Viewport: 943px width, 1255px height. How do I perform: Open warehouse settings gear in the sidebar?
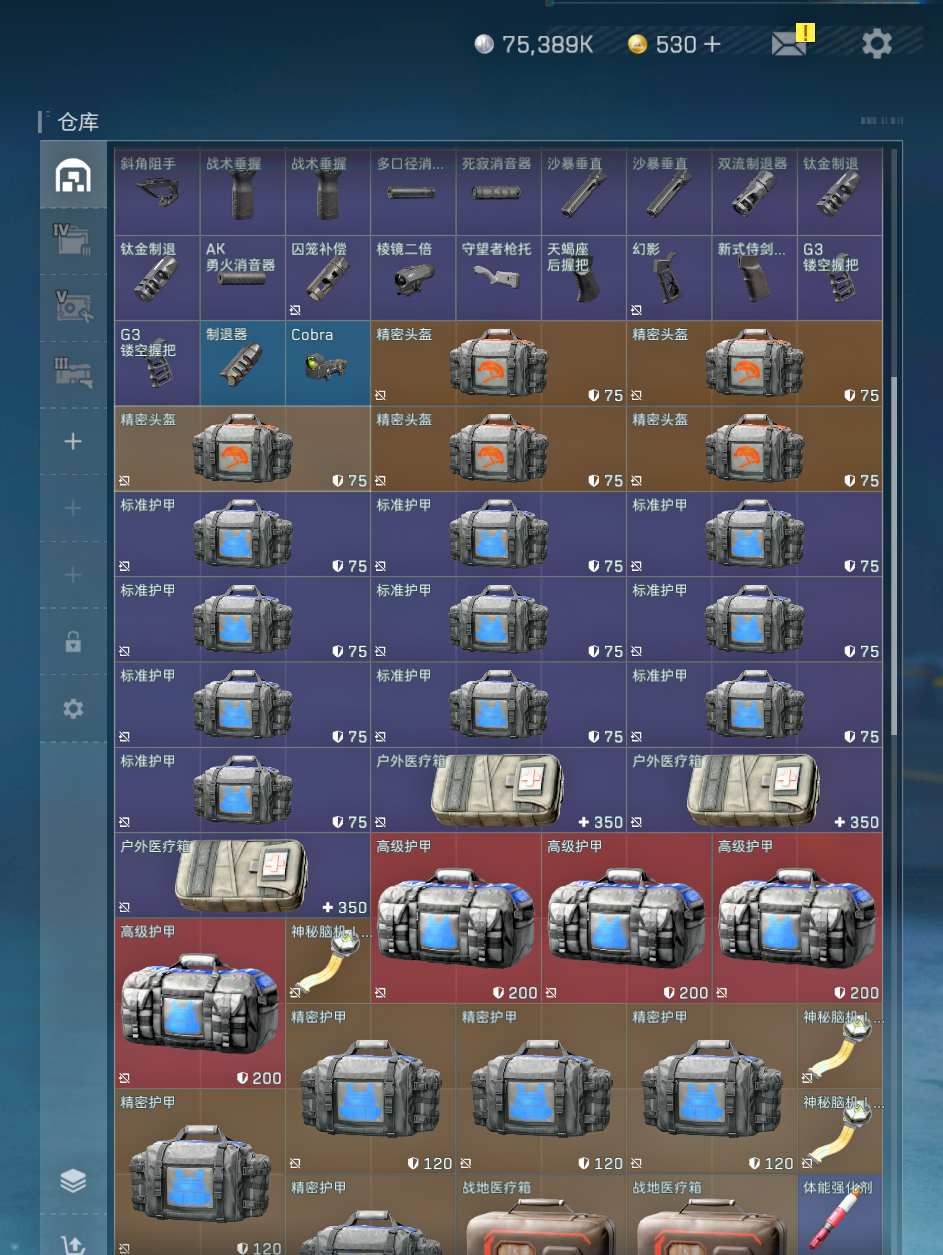click(x=73, y=709)
